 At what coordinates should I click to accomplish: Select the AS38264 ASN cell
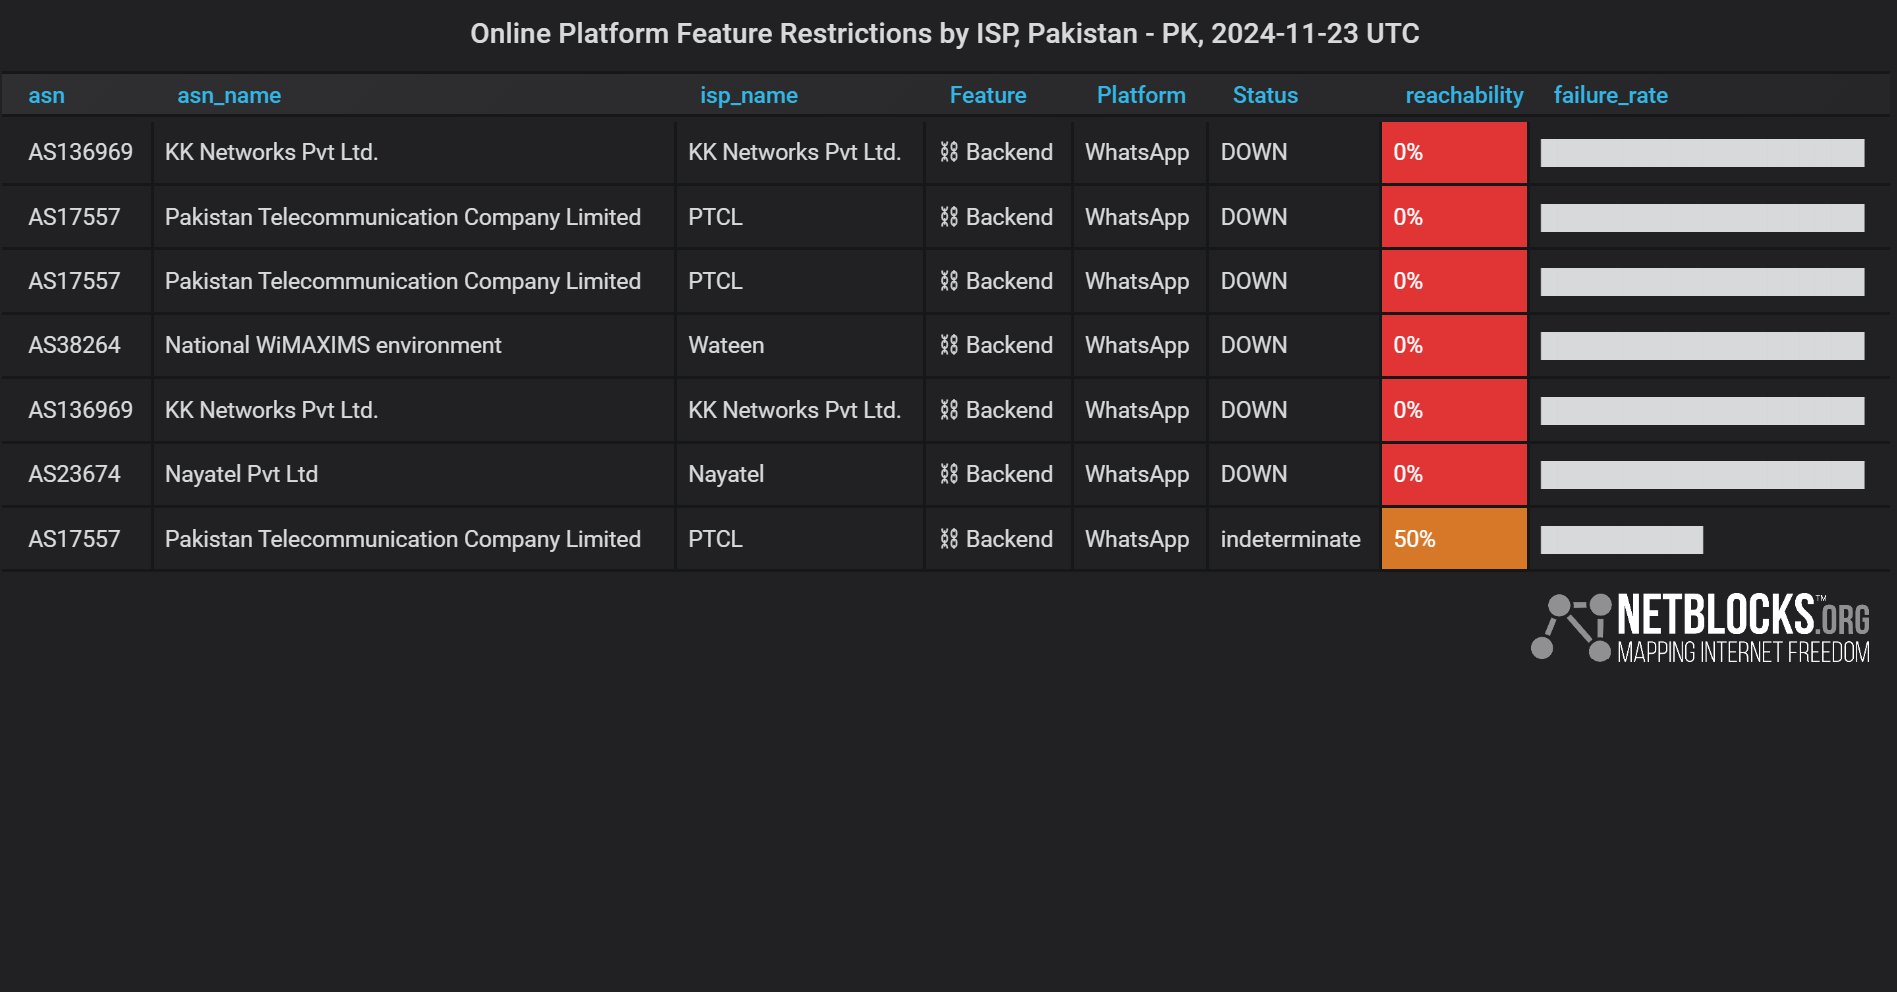[74, 346]
